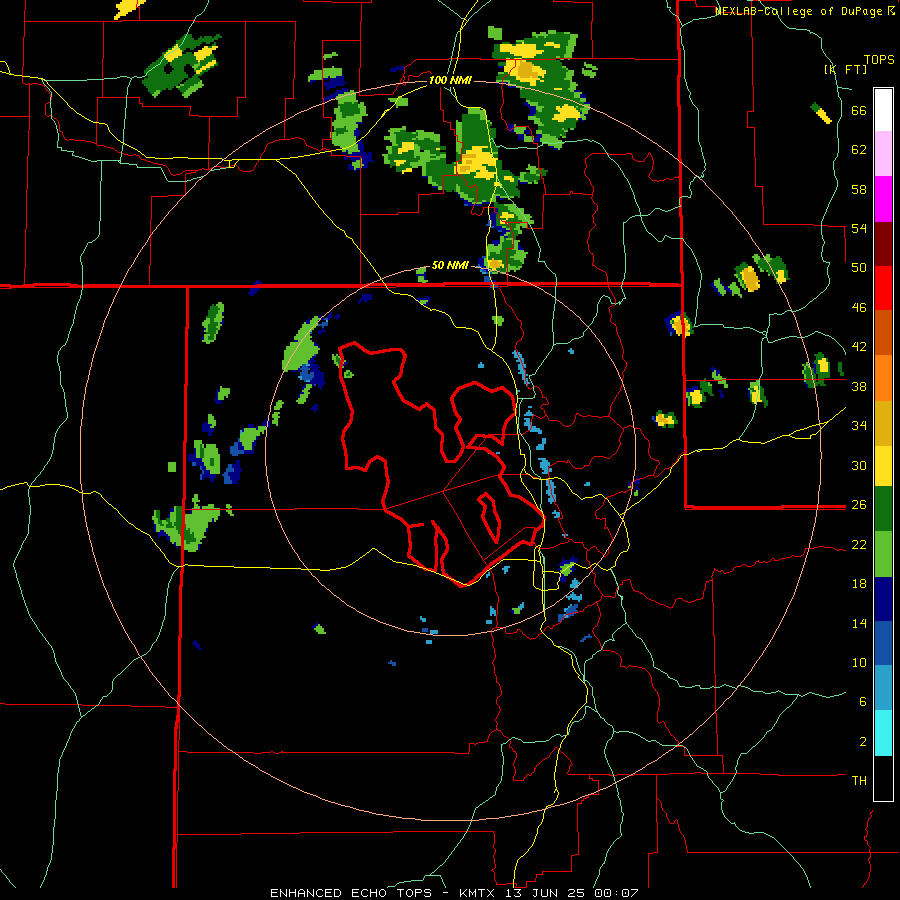Select the light green legend swatch
Image resolution: width=900 pixels, height=900 pixels.
(x=883, y=554)
